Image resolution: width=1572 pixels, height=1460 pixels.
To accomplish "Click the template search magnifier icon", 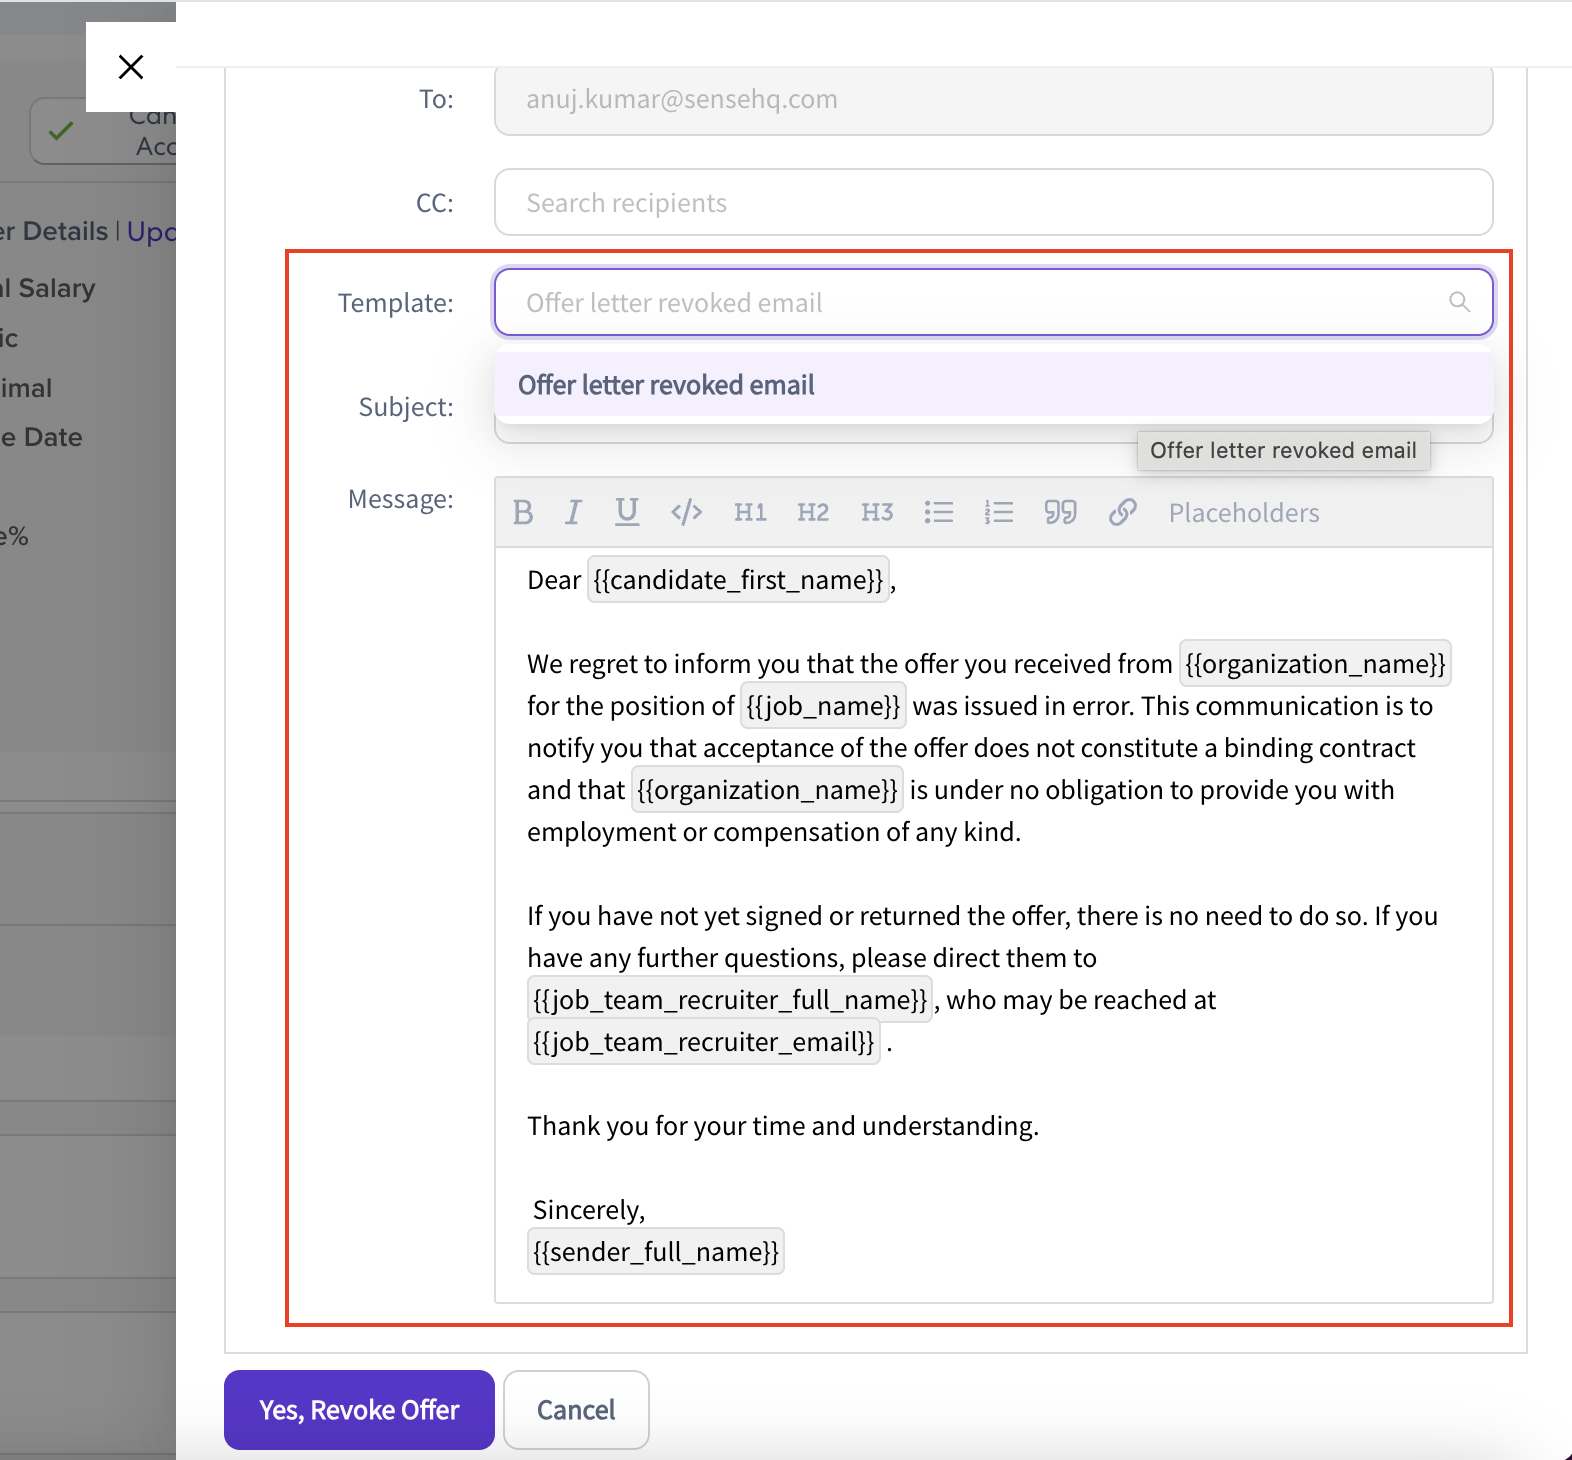I will click(1460, 302).
